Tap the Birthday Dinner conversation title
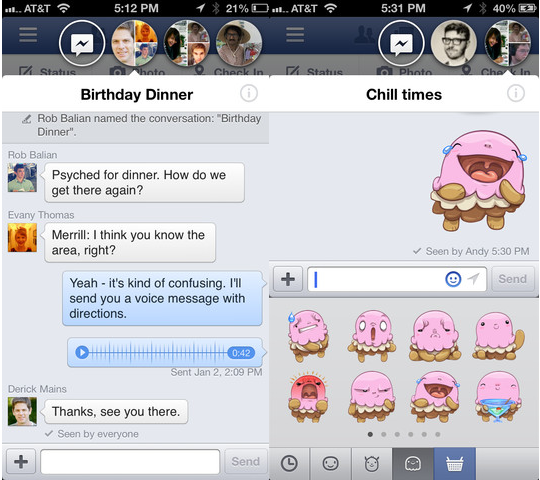 137,94
